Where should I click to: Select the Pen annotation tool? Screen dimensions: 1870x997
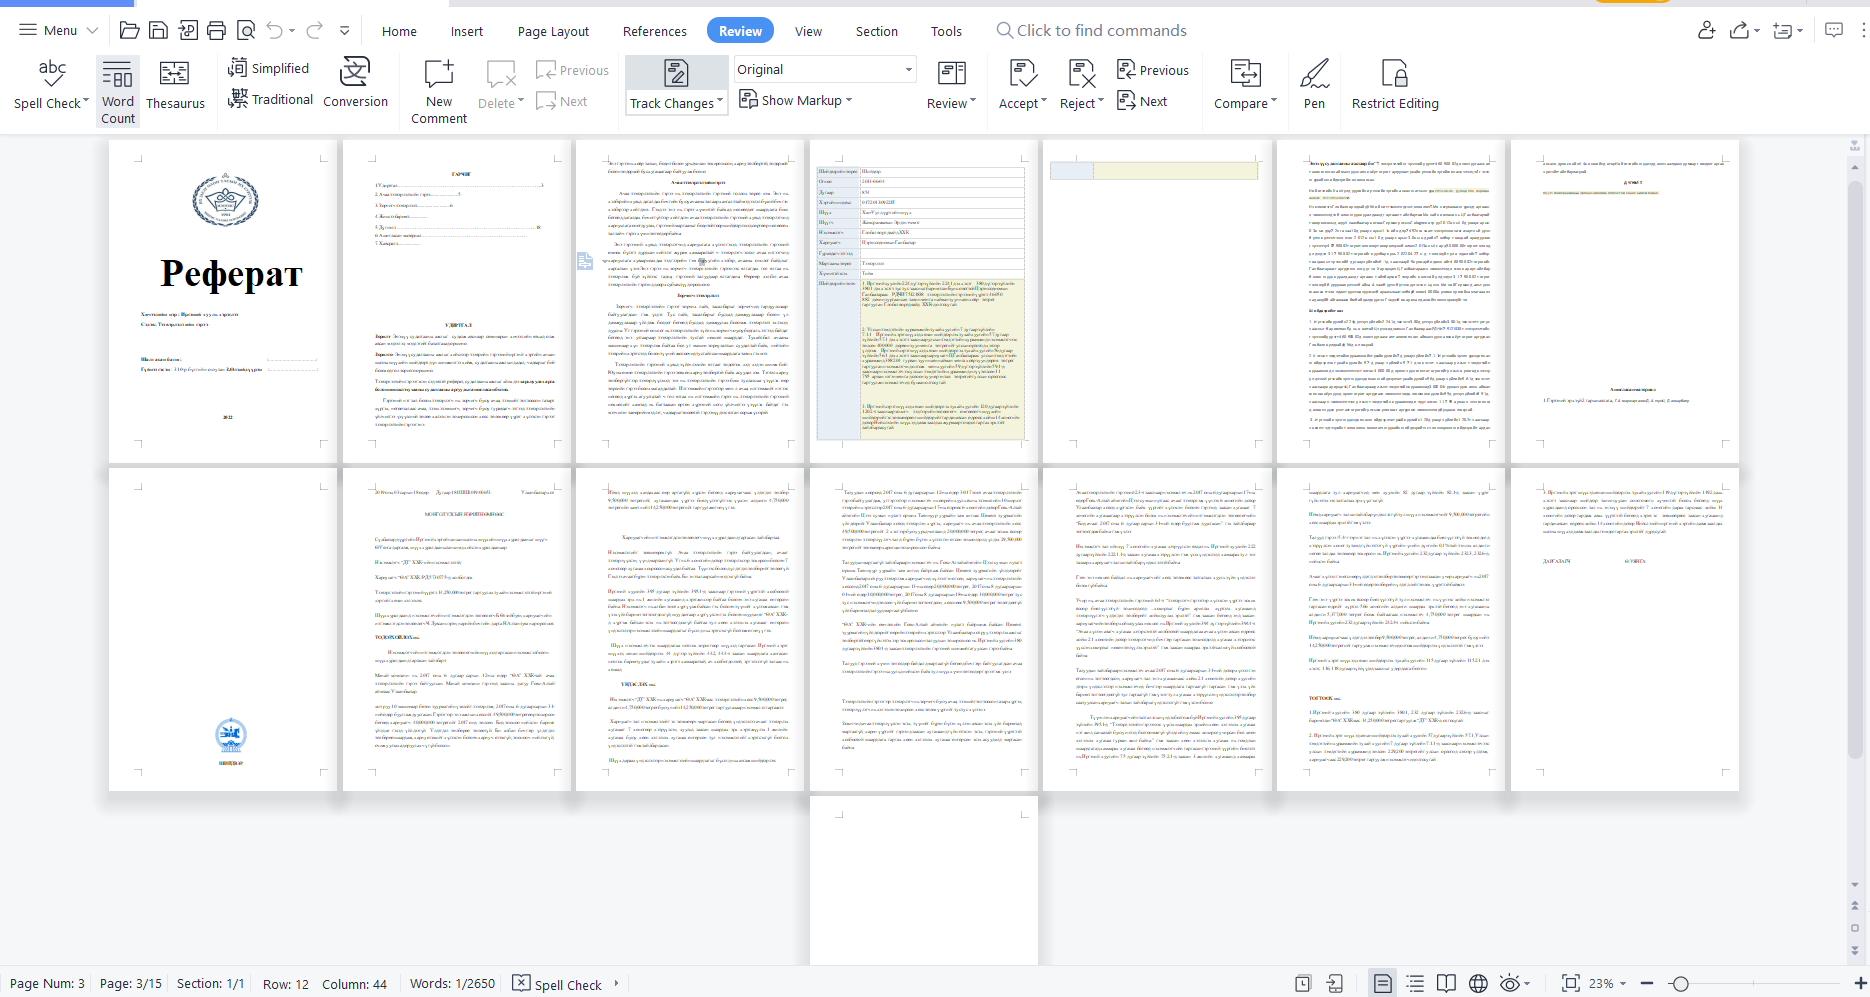[x=1314, y=84]
